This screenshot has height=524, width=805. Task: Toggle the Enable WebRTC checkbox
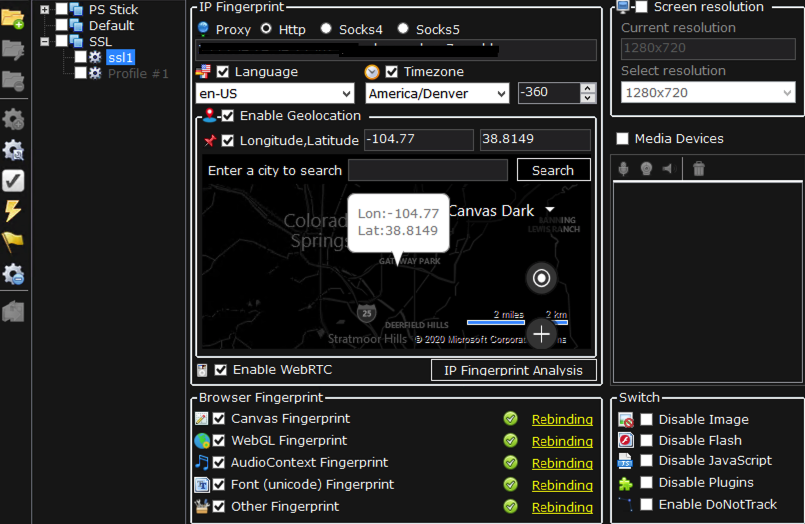[x=221, y=370]
